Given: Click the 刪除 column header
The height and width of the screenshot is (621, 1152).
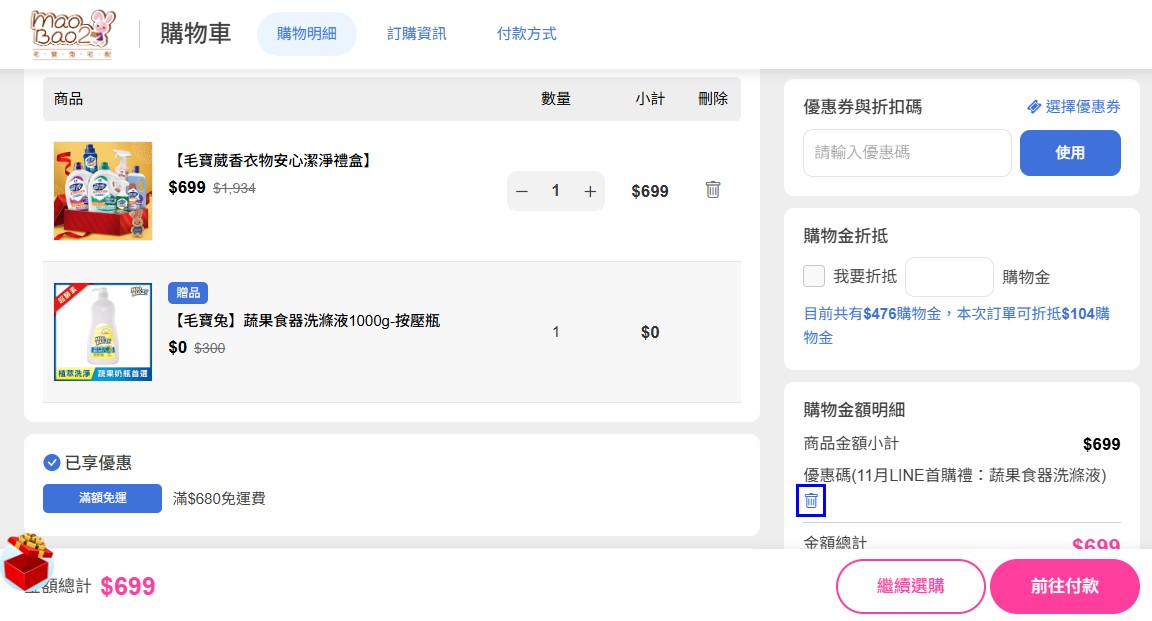Looking at the screenshot, I should coord(713,99).
